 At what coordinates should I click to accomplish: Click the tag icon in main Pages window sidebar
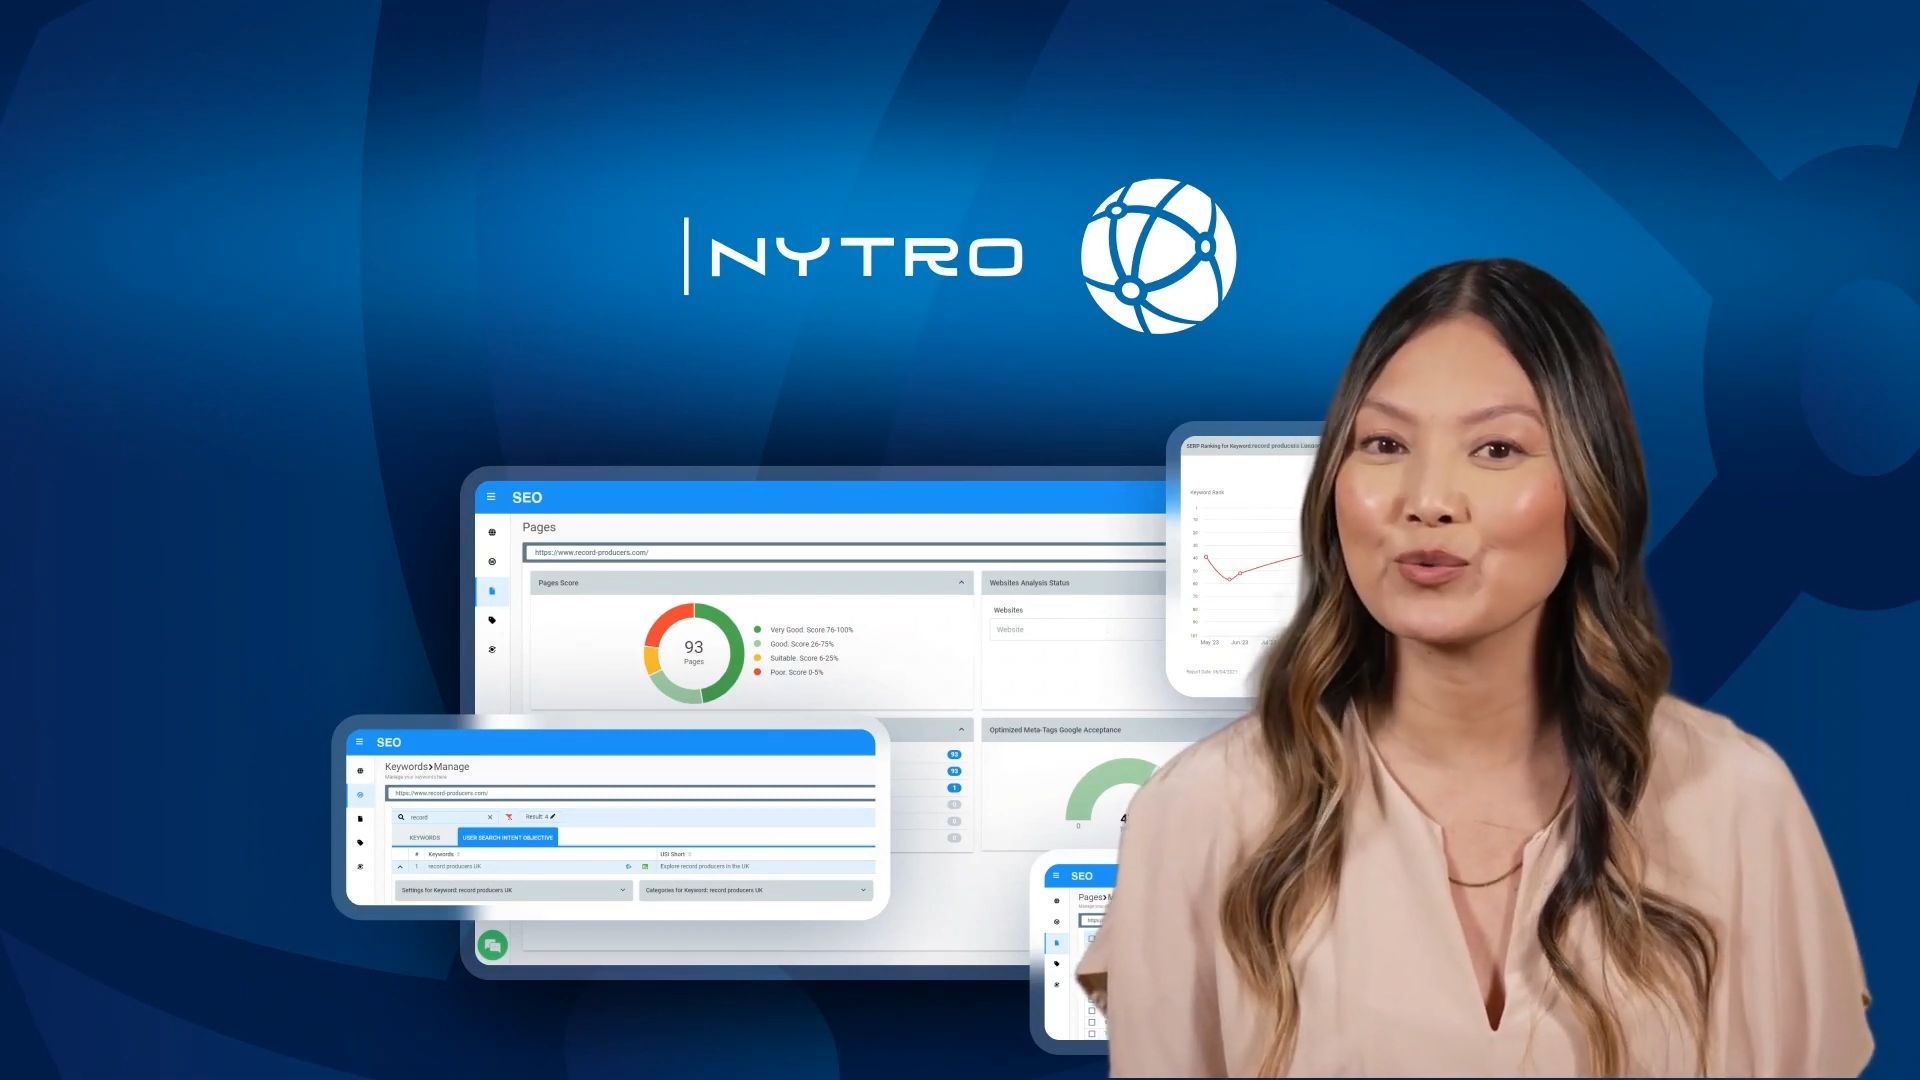click(492, 620)
